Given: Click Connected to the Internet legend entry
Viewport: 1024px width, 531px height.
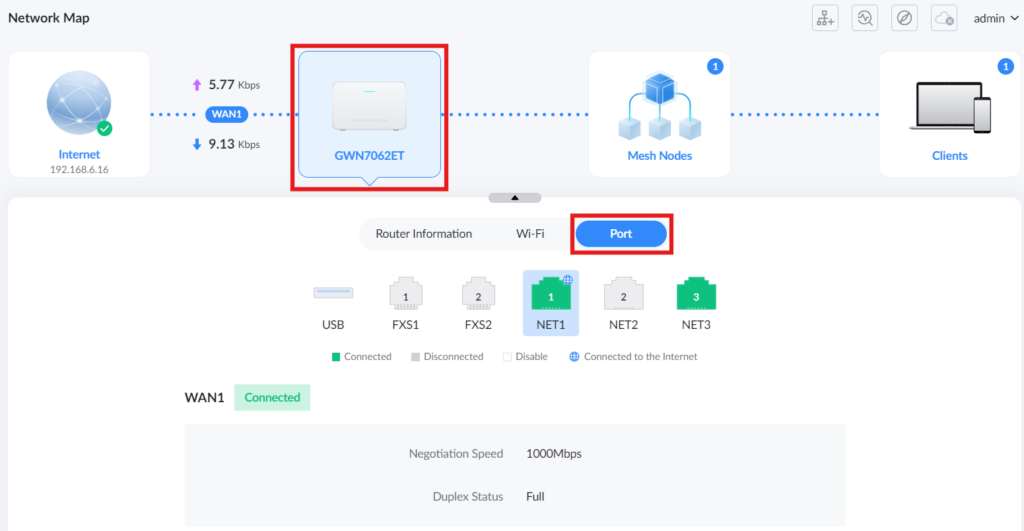Looking at the screenshot, I should (x=633, y=357).
